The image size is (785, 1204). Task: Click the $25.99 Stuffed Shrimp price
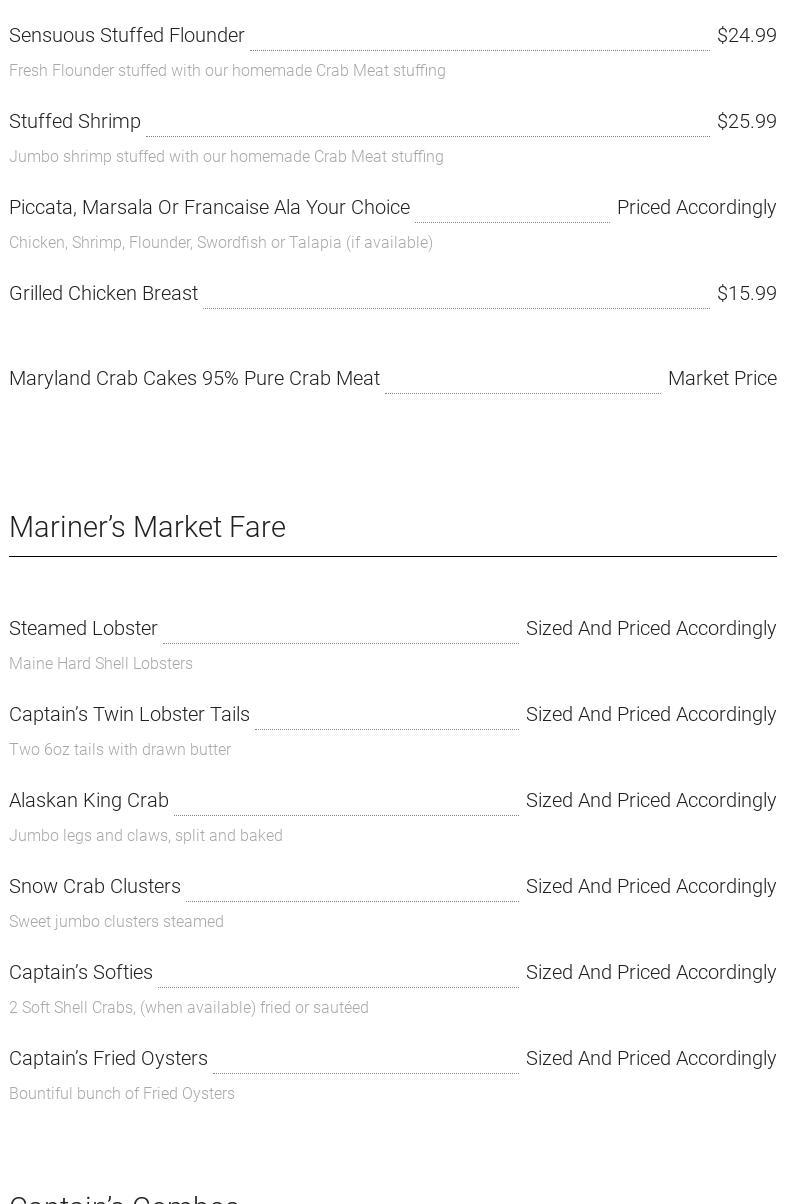pyautogui.click(x=746, y=122)
